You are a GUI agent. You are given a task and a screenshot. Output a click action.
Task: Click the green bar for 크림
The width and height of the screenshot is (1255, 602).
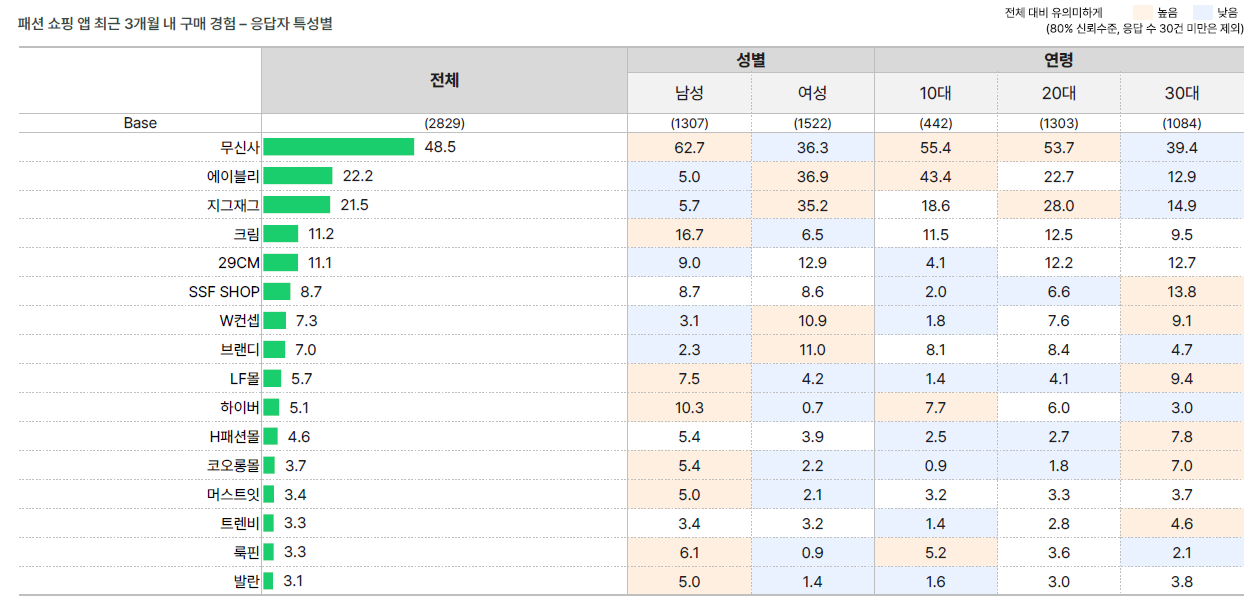point(281,234)
